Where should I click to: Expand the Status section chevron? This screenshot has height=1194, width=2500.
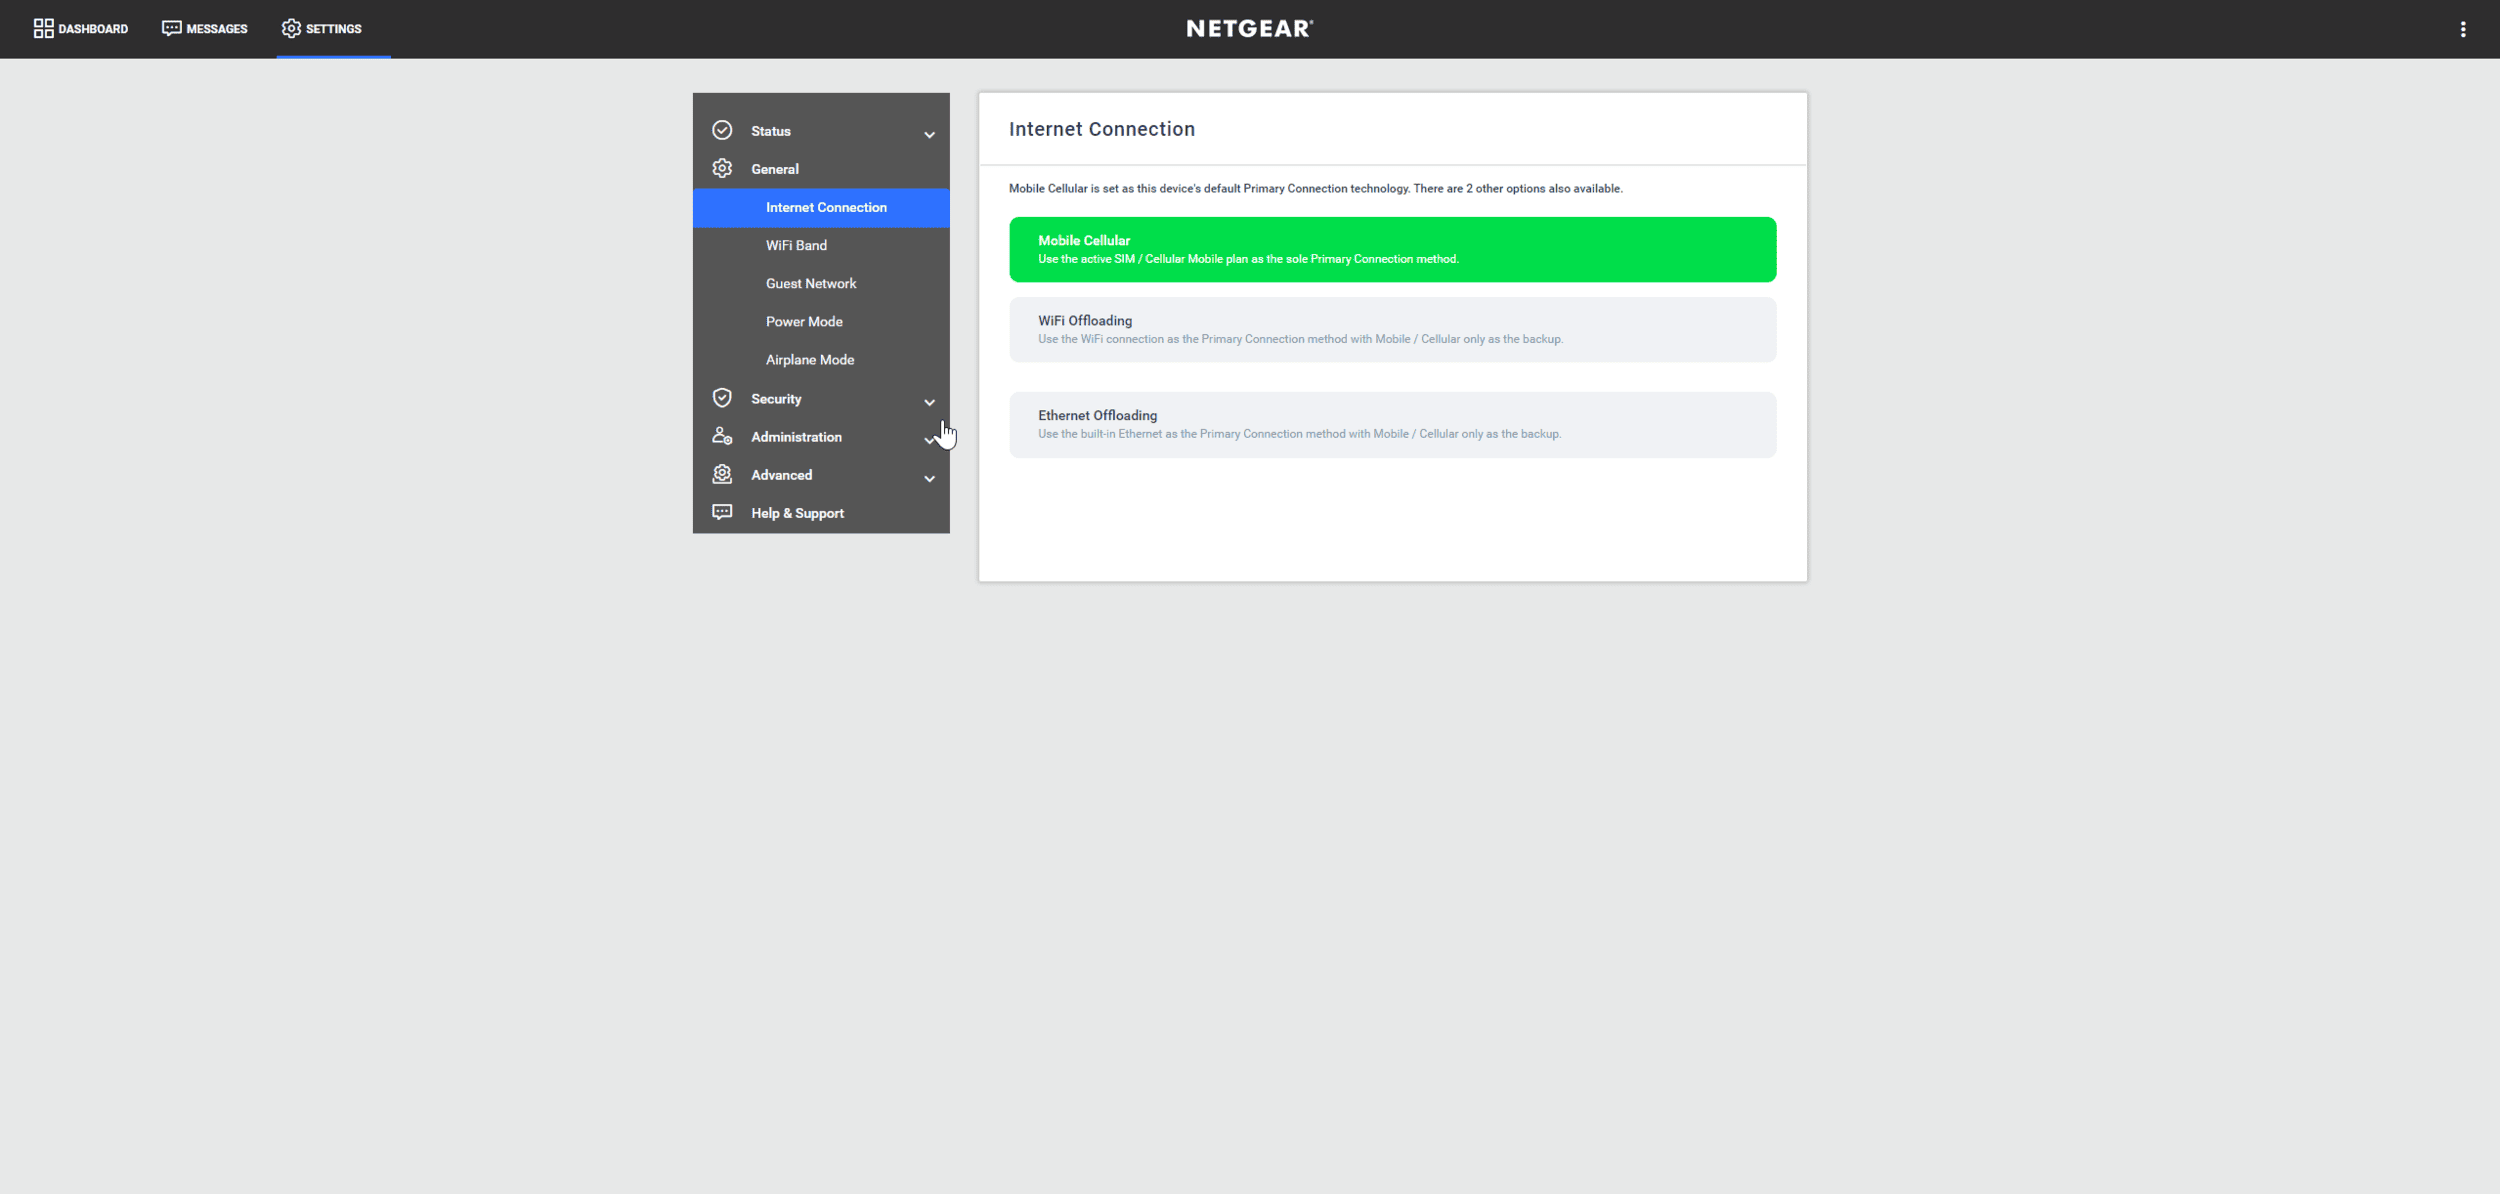click(929, 134)
